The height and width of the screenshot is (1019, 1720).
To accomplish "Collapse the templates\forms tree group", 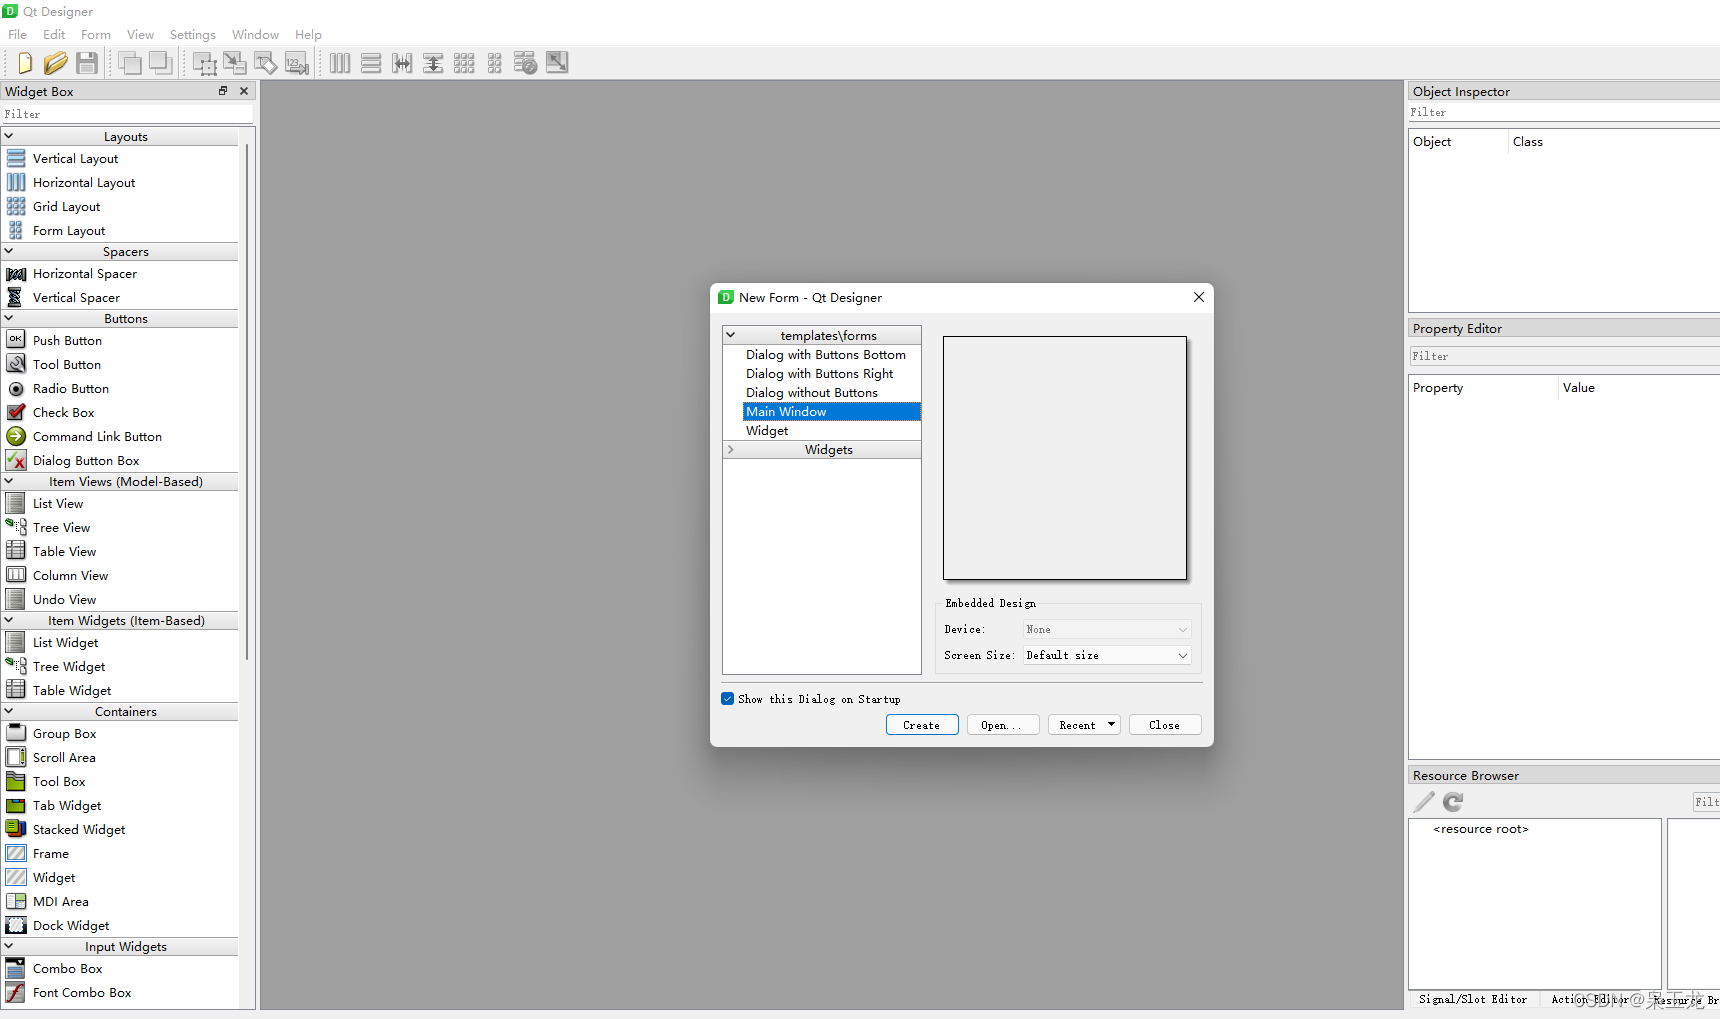I will [731, 336].
